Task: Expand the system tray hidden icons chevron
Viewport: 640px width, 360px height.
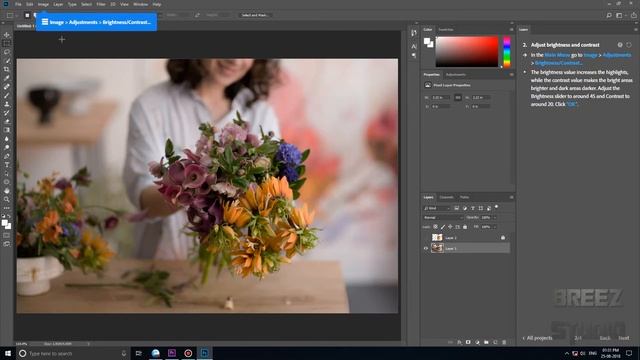Action: click(567, 353)
